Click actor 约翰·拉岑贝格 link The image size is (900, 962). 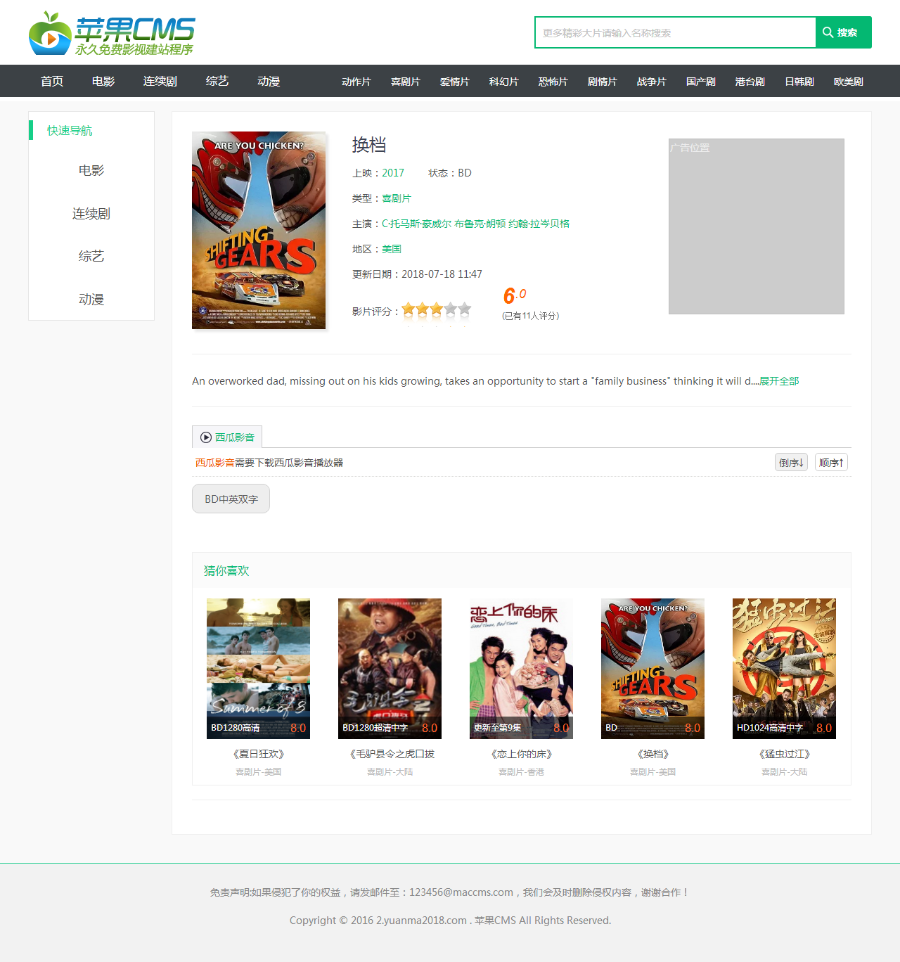point(539,223)
